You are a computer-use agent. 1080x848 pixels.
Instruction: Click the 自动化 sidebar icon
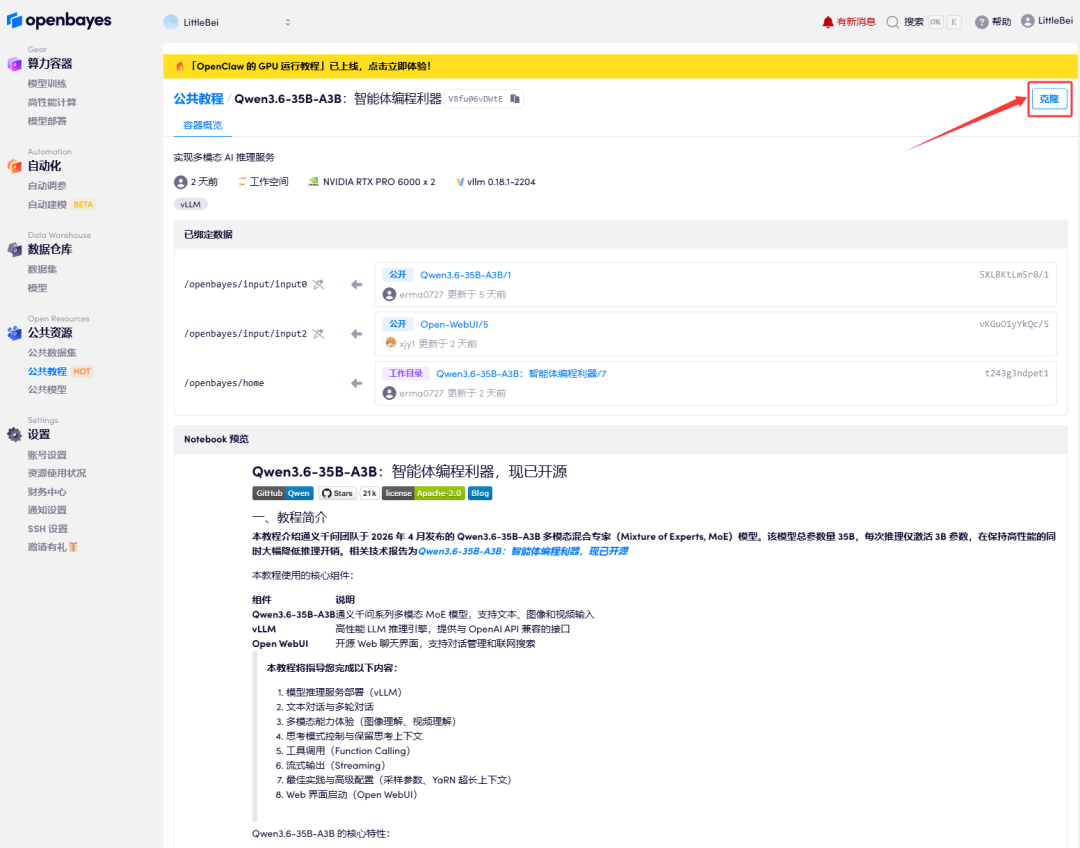(x=14, y=166)
